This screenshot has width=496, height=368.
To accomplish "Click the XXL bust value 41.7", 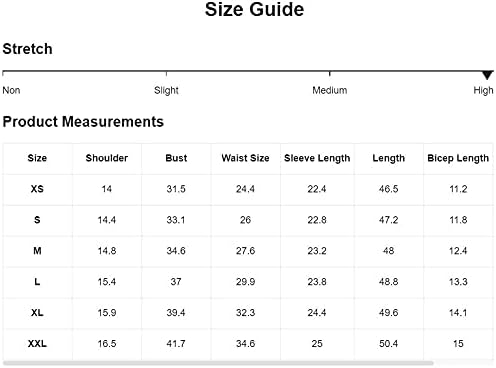I will (x=176, y=344).
